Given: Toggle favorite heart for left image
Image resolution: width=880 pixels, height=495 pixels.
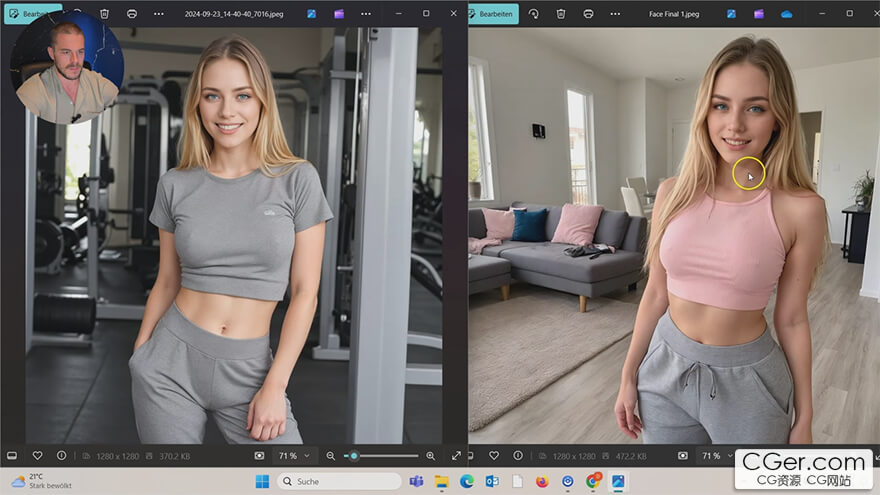Looking at the screenshot, I should coord(37,456).
